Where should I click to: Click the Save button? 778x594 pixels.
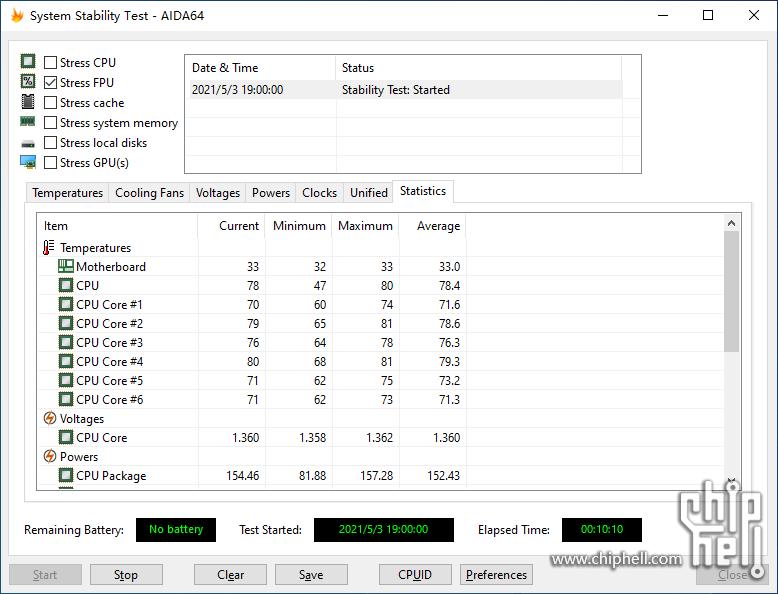pos(311,575)
